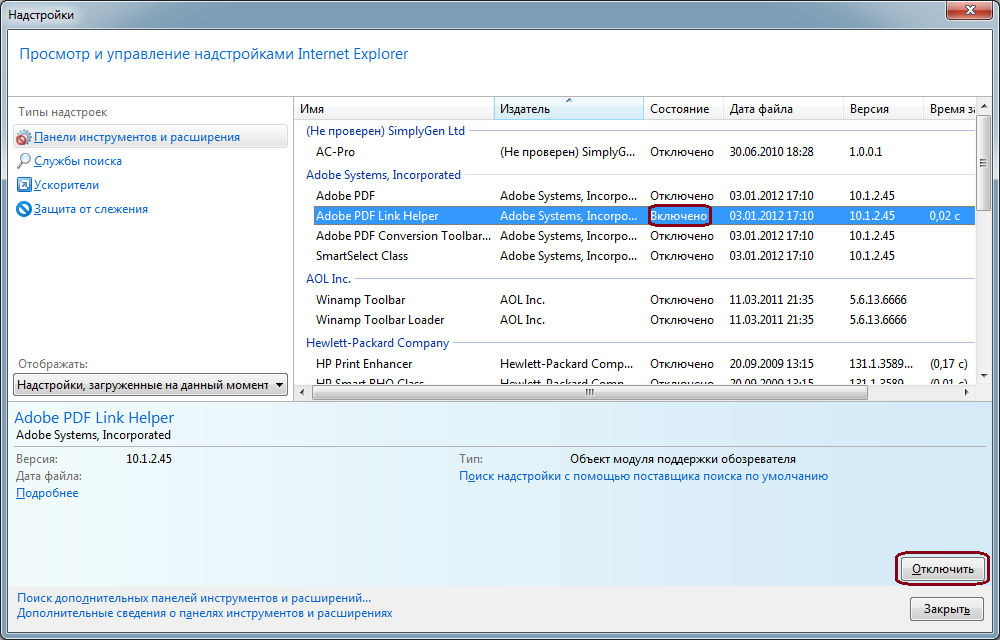Click default search provider add-on lookup link

[x=643, y=476]
